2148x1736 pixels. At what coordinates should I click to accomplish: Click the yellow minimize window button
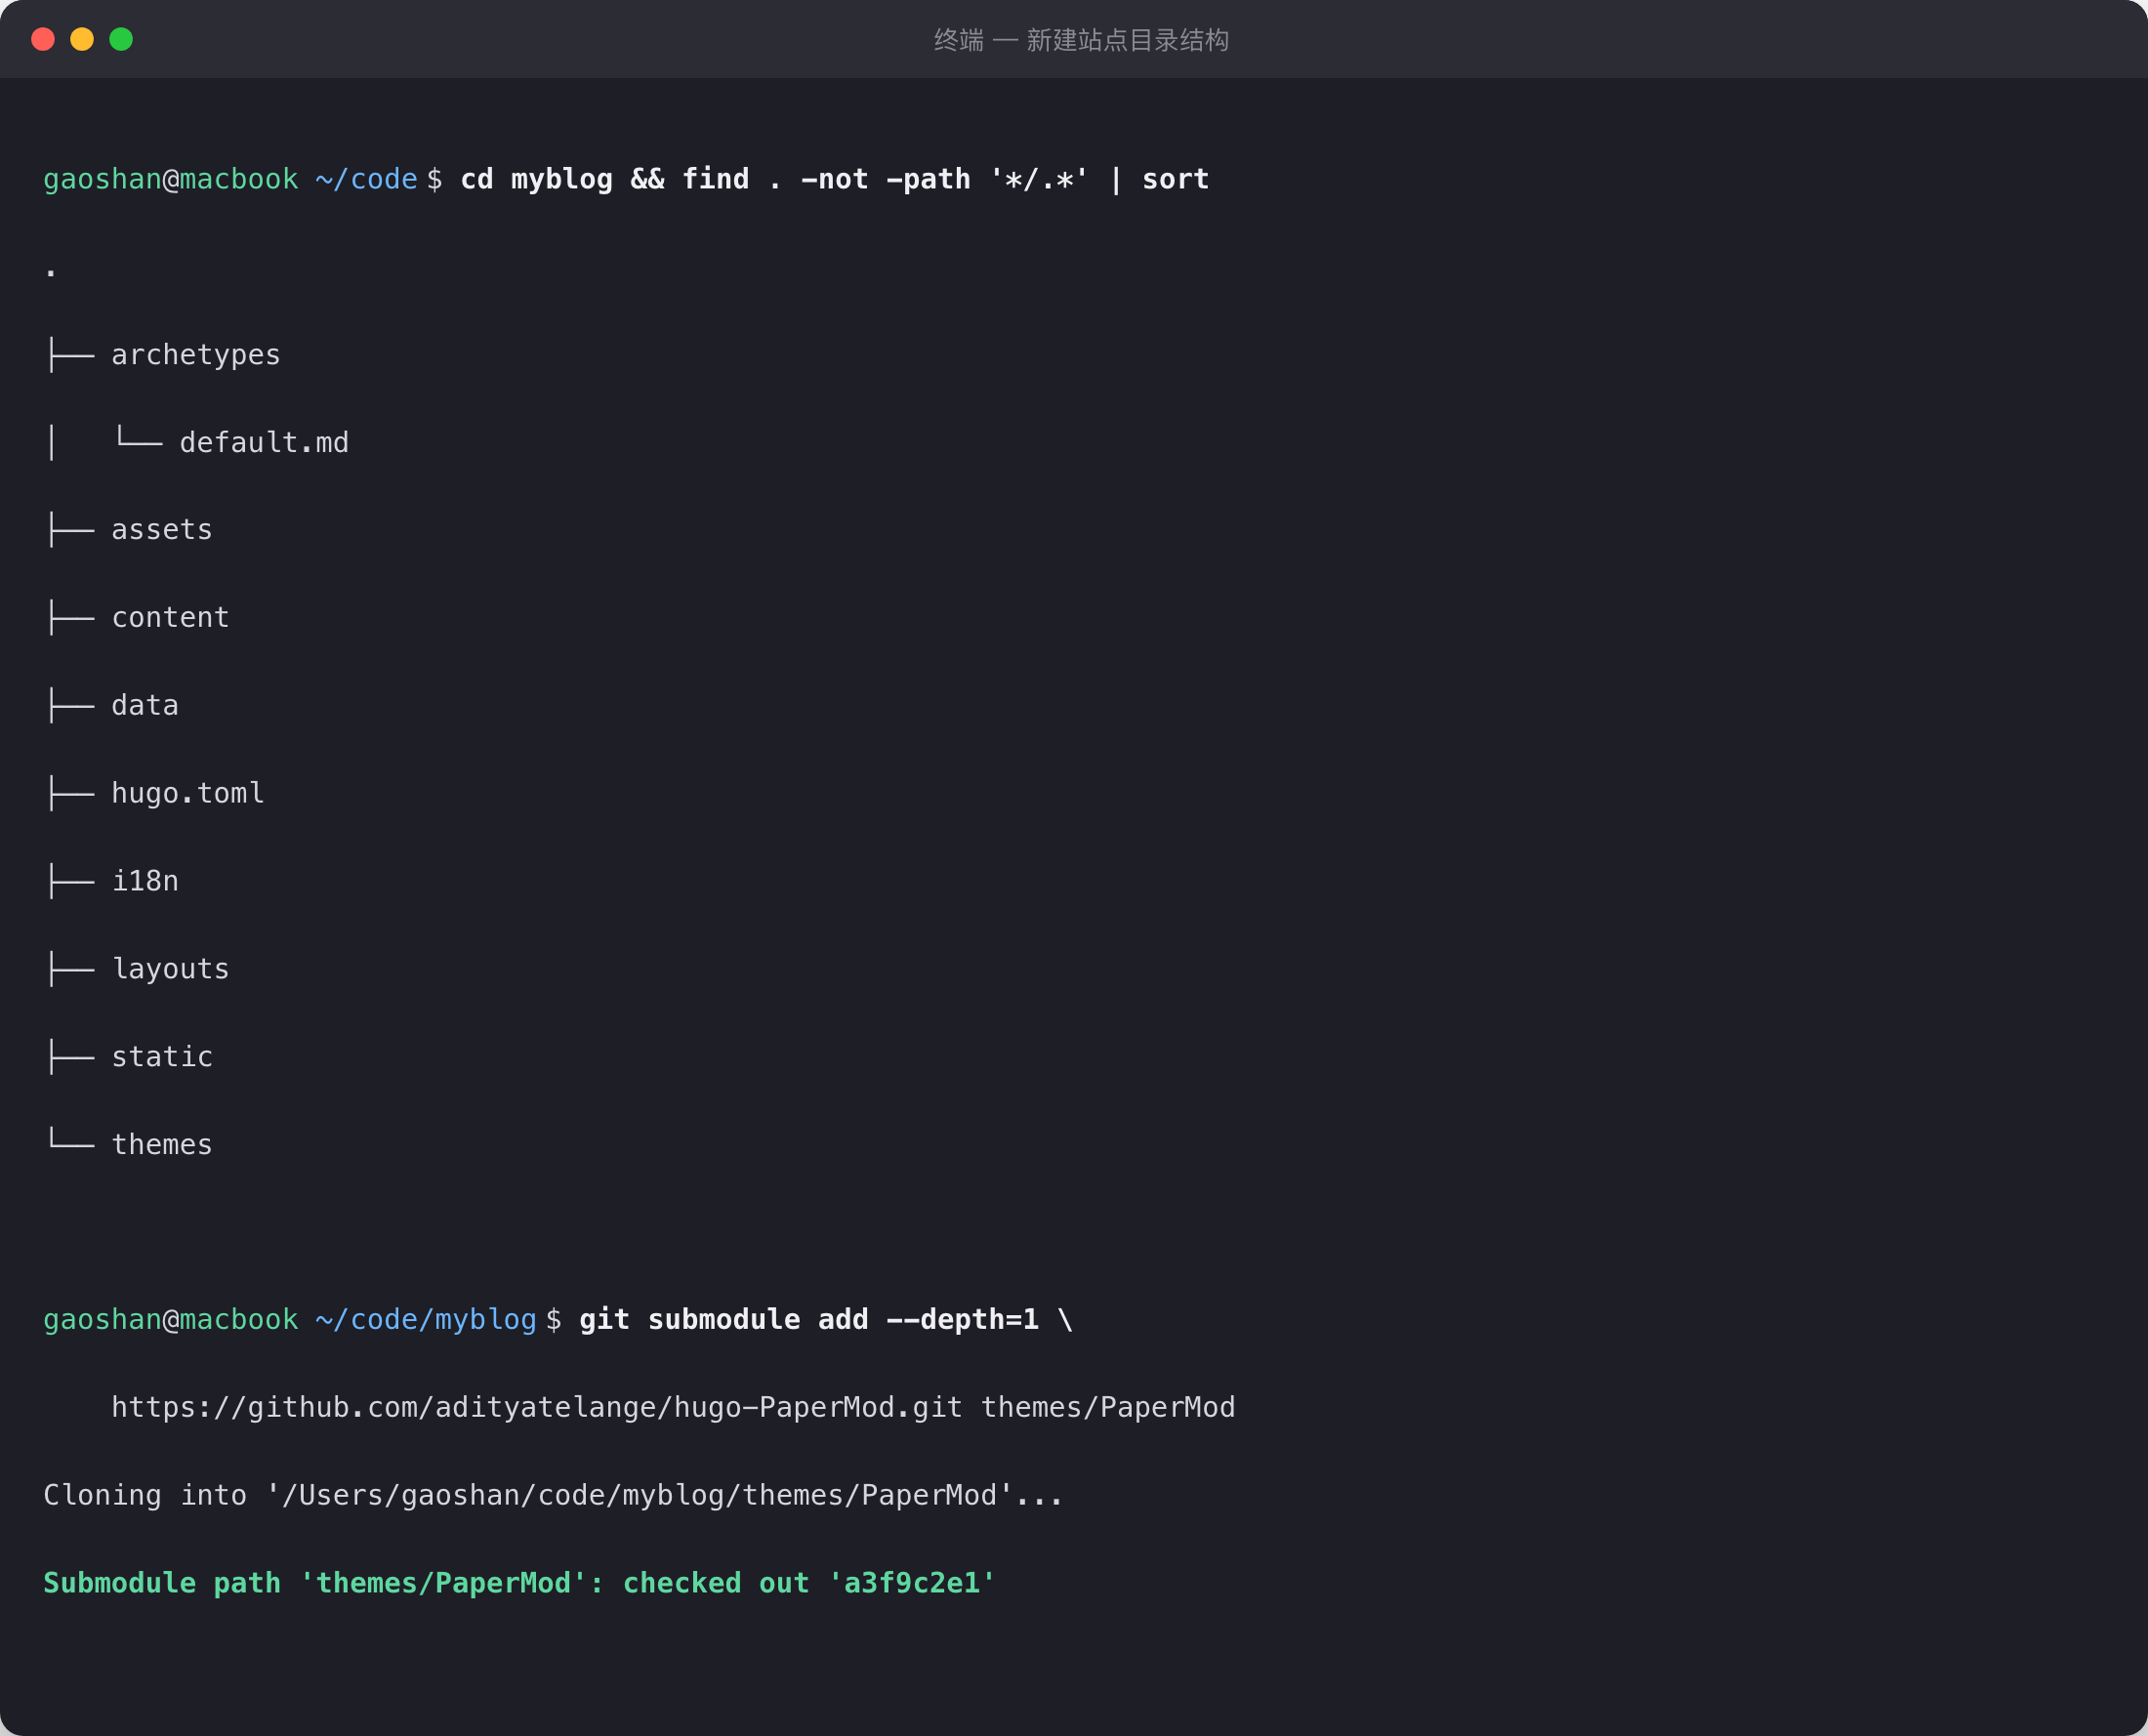coord(82,39)
